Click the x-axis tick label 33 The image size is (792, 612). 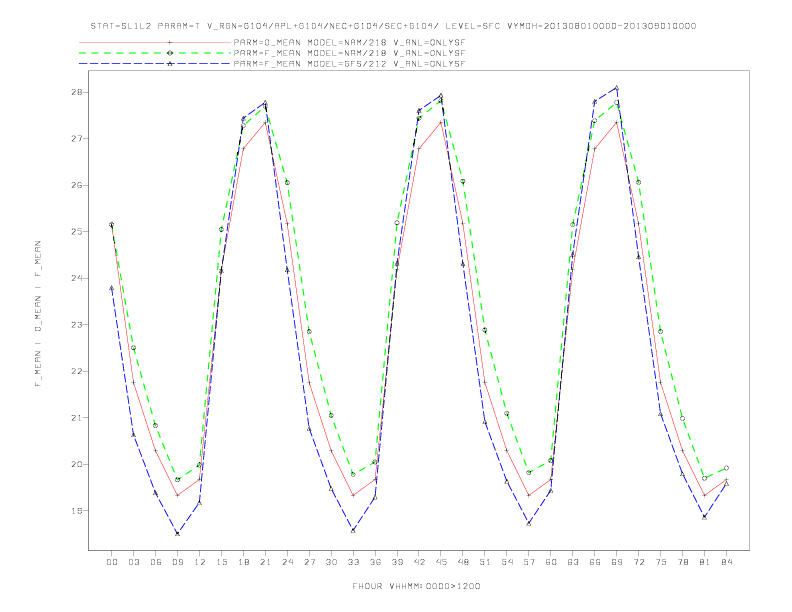coord(353,562)
